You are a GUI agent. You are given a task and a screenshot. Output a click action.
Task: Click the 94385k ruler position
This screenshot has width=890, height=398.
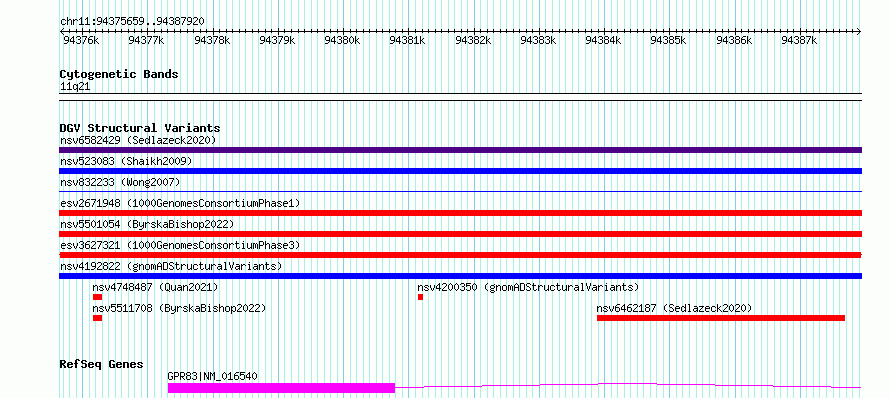(x=669, y=40)
